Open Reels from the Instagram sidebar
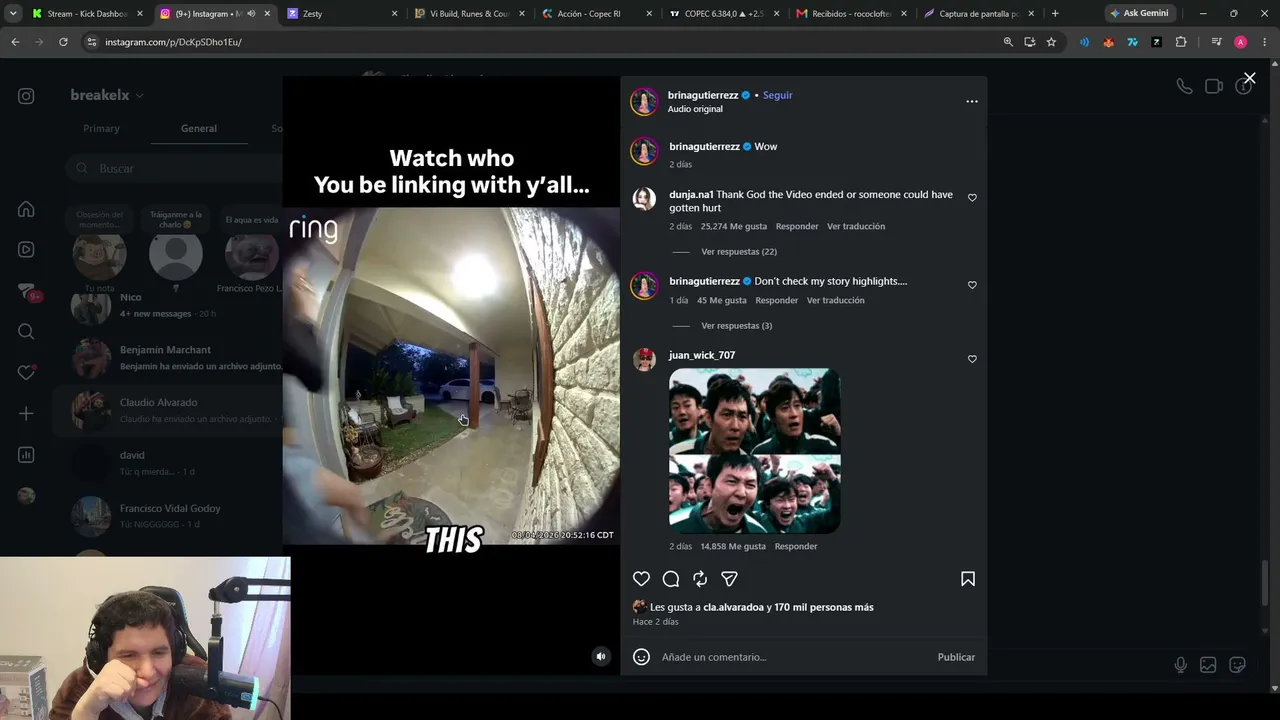 pos(26,250)
